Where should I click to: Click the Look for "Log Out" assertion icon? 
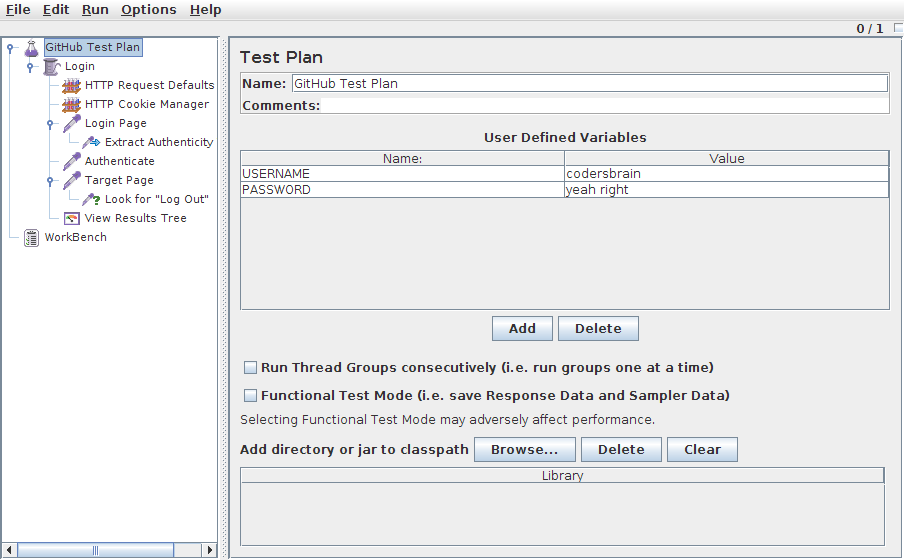(92, 199)
